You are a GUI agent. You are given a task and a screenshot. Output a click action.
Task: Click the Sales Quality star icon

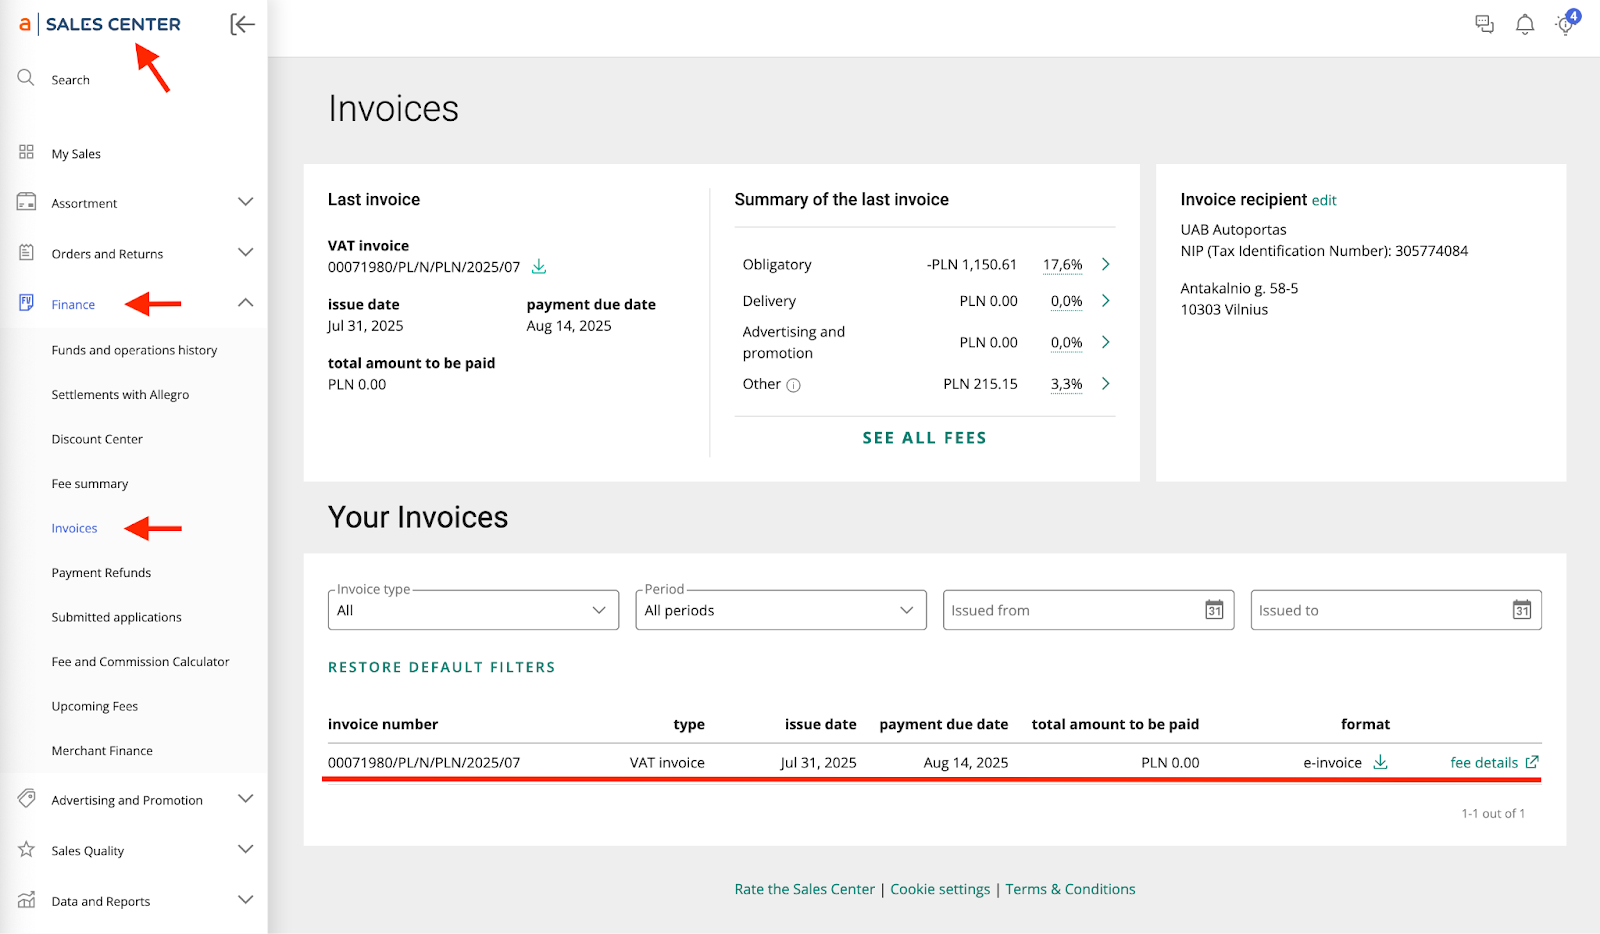coord(26,849)
